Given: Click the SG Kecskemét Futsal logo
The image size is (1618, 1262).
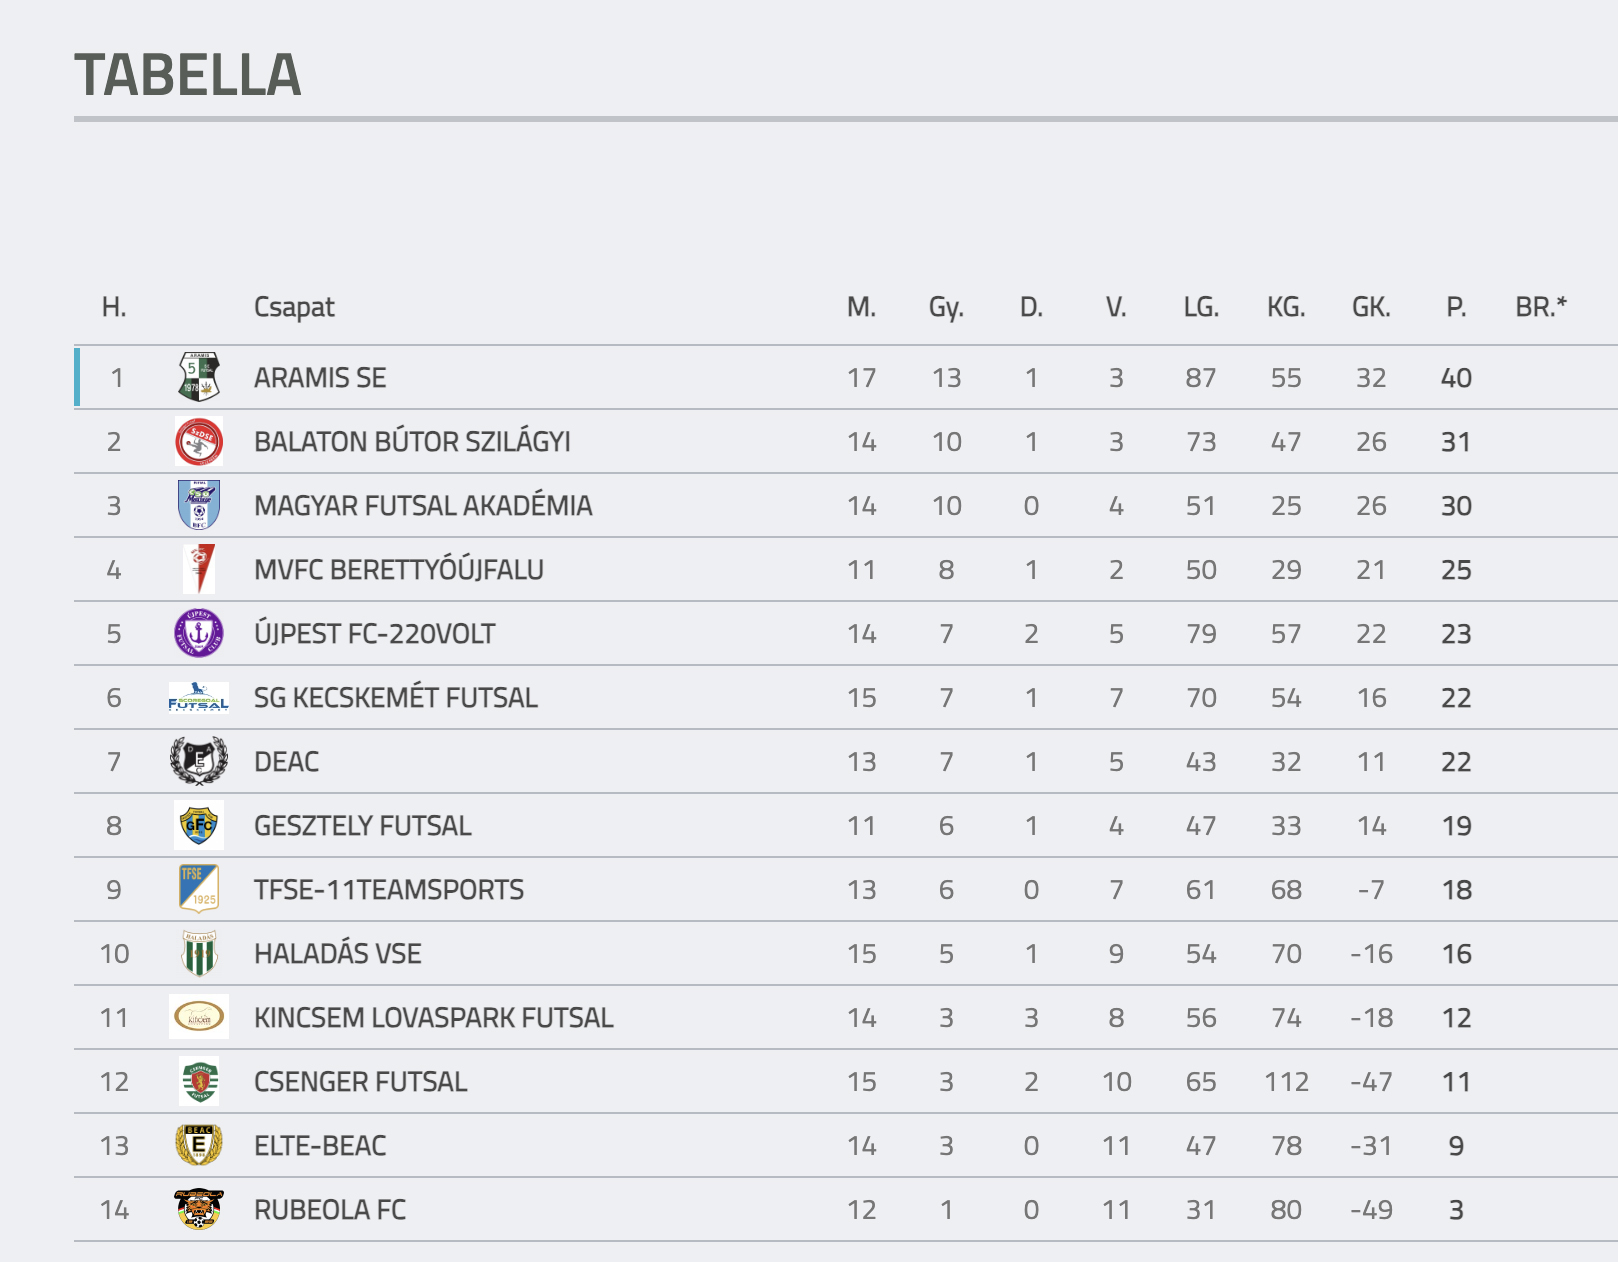Looking at the screenshot, I should [x=198, y=697].
